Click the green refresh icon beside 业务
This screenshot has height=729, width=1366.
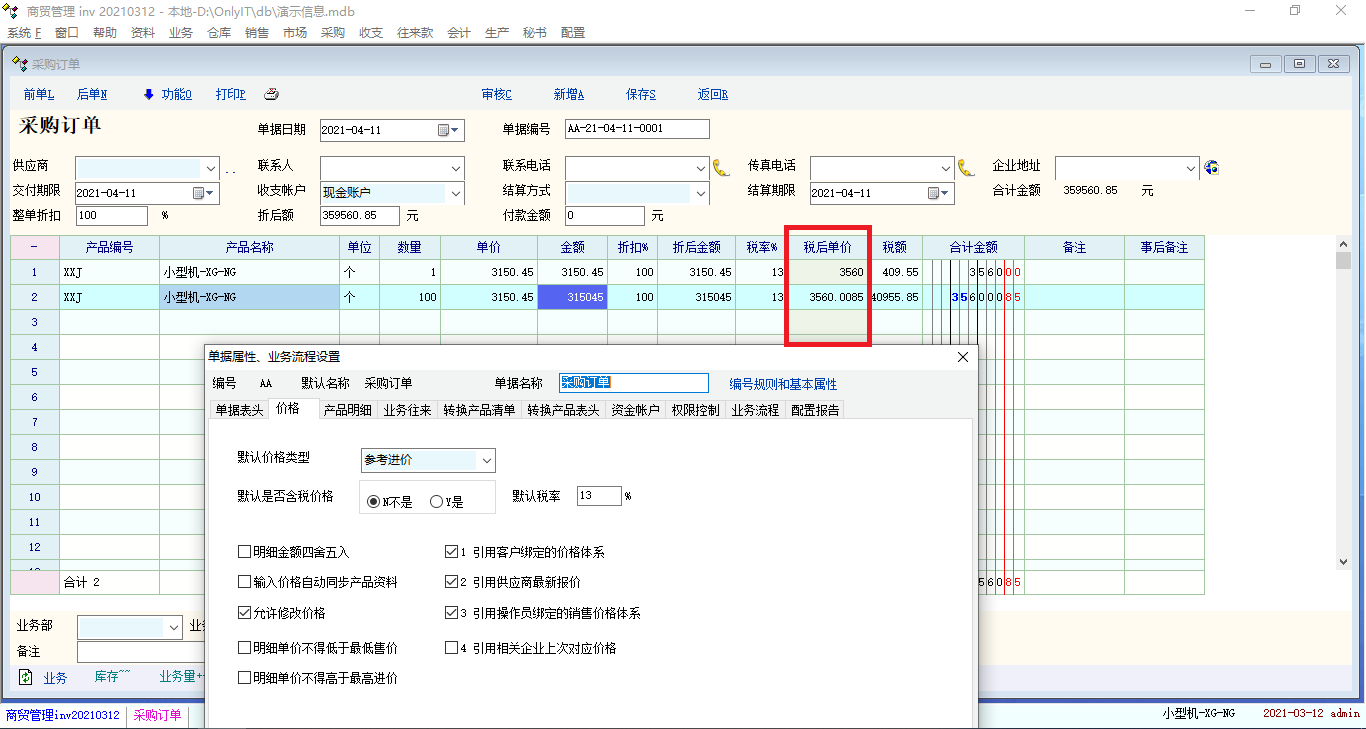coord(26,677)
